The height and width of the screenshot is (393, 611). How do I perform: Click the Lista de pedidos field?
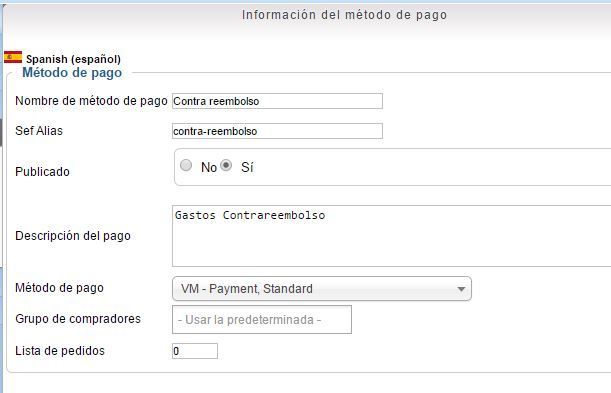click(x=195, y=351)
